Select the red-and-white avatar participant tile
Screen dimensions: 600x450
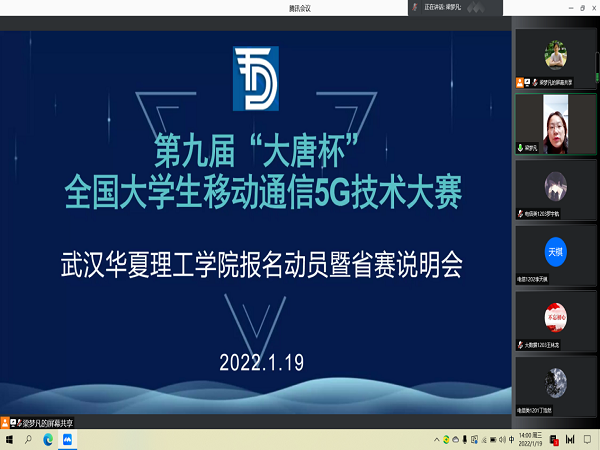click(556, 321)
